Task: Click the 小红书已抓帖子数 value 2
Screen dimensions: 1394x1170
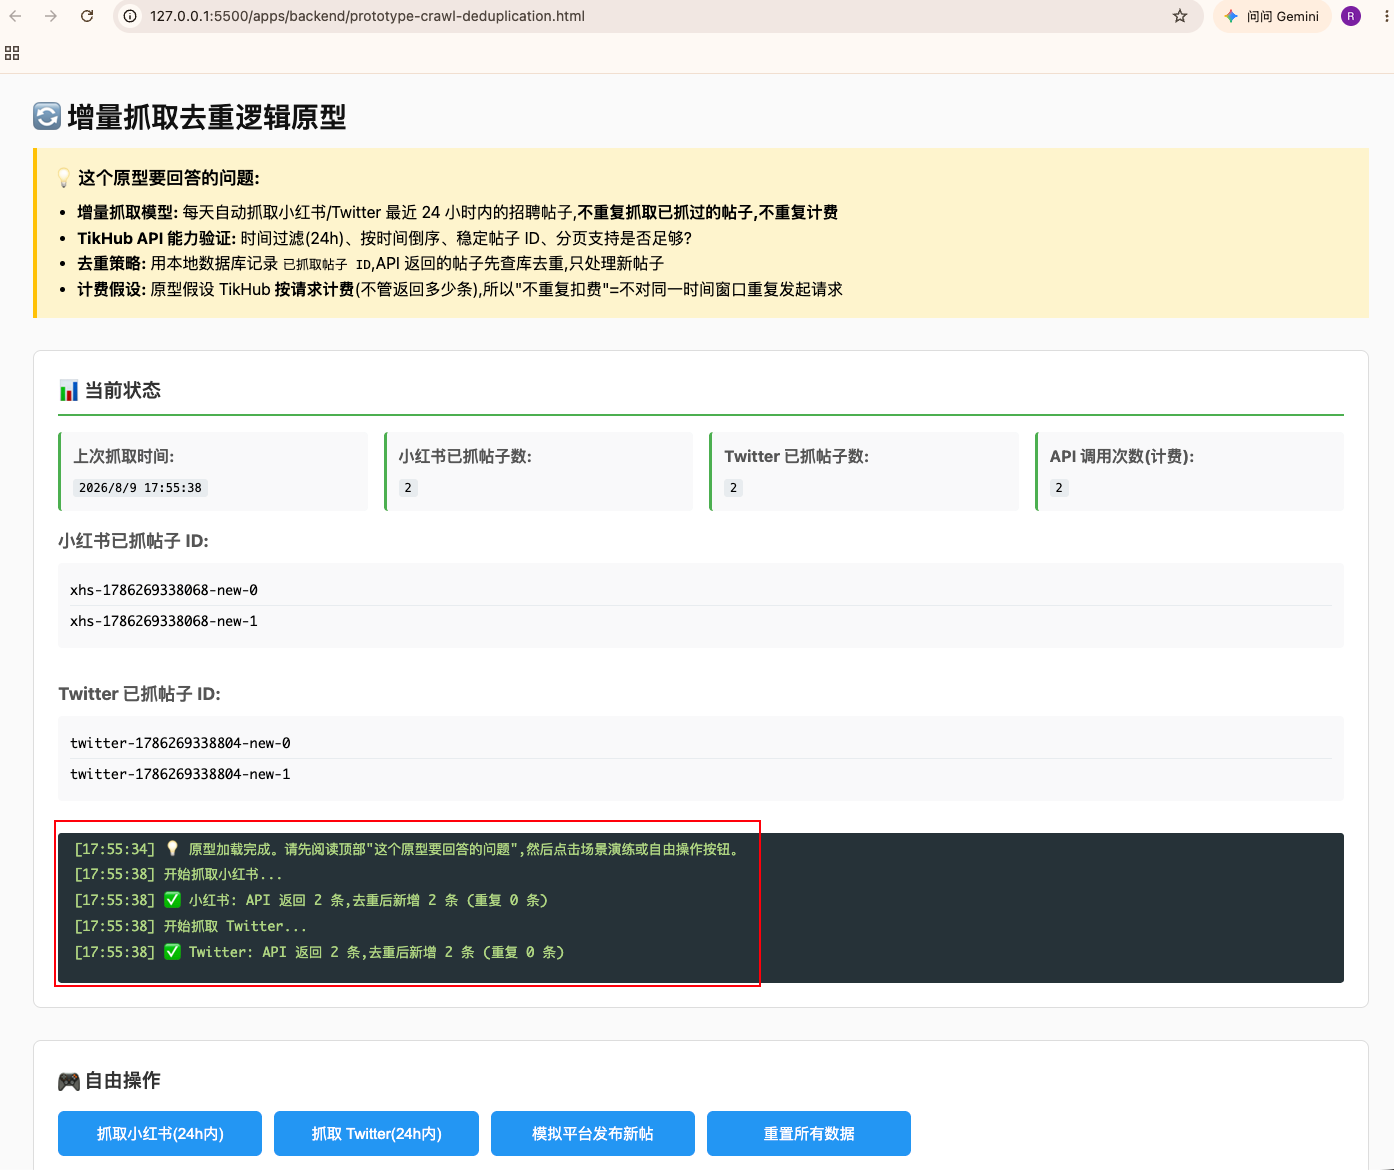Action: click(x=408, y=488)
